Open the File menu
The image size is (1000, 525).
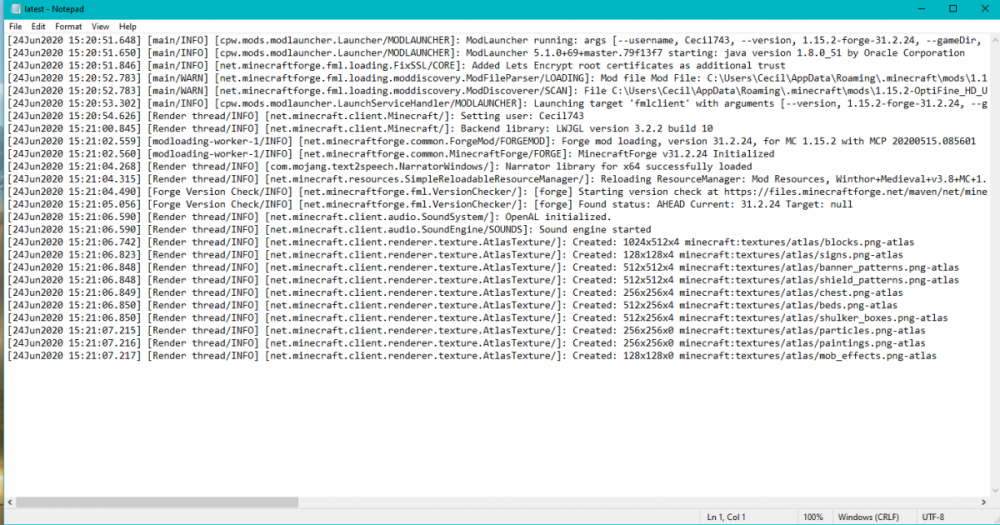(15, 26)
